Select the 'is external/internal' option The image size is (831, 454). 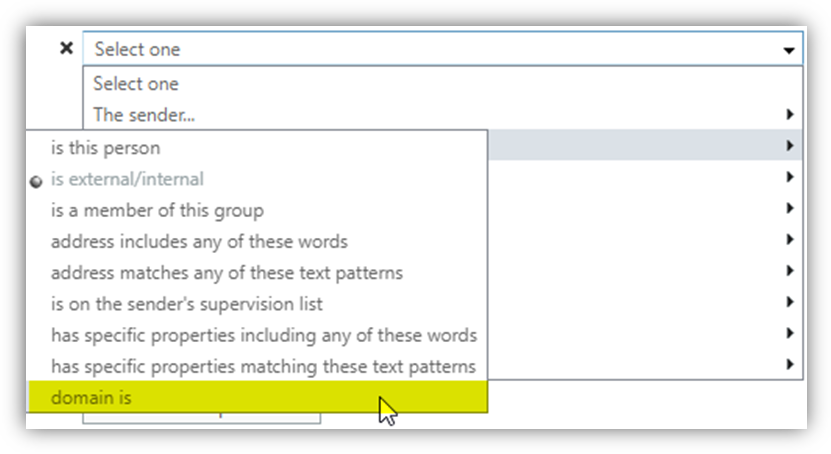point(127,180)
